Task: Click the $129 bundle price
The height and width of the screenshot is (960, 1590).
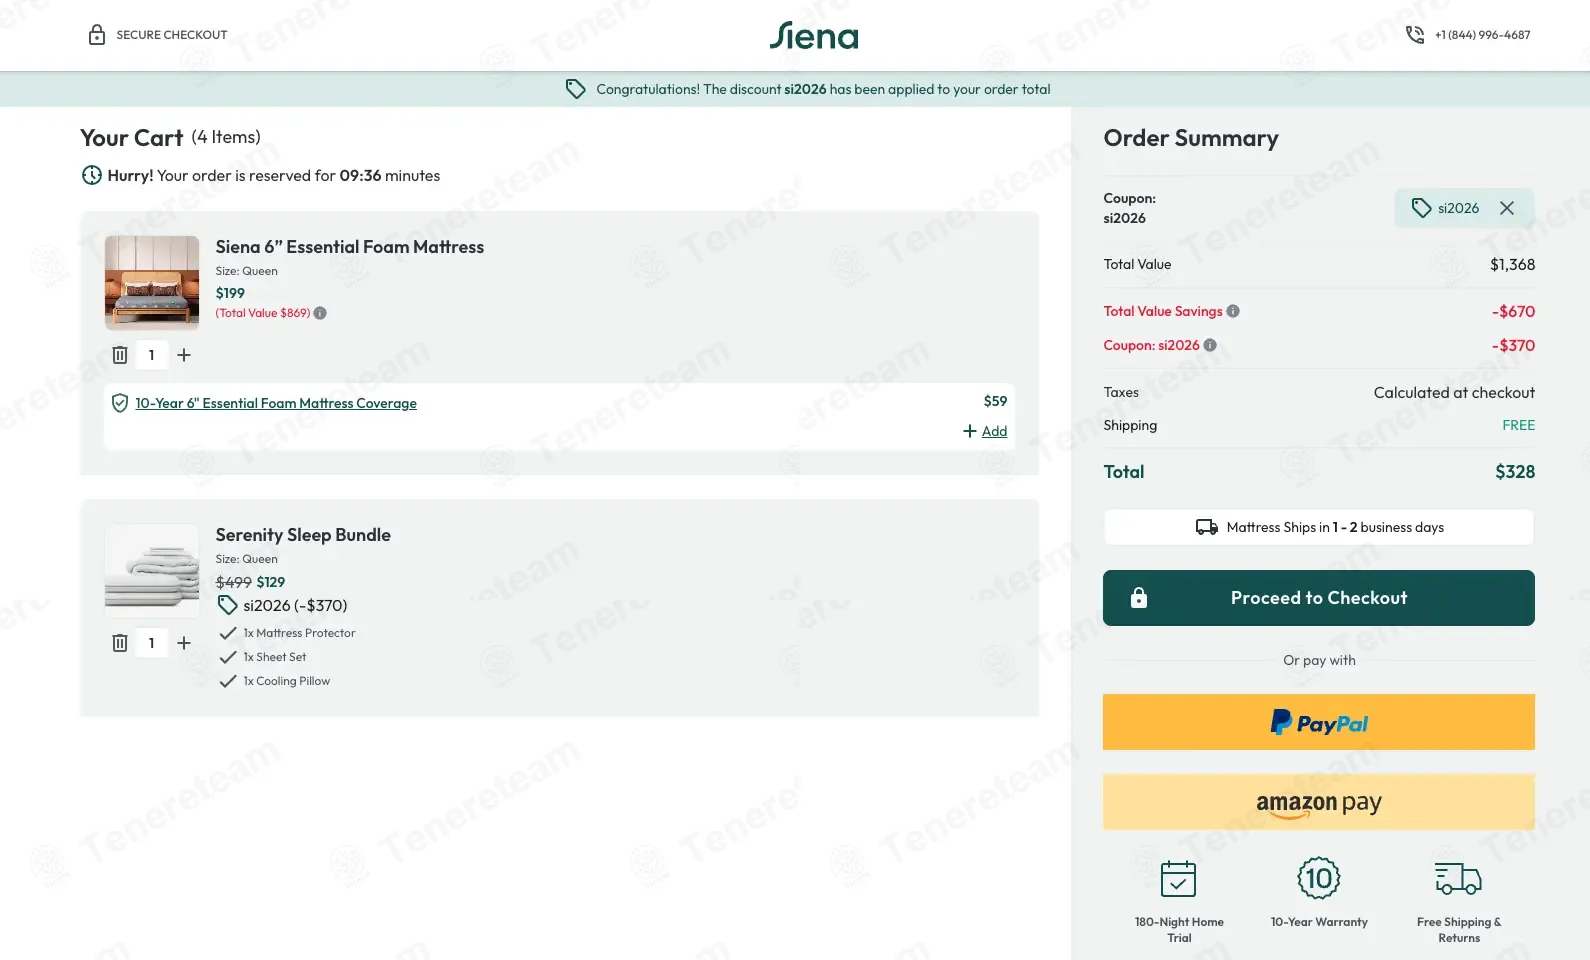Action: pyautogui.click(x=271, y=582)
